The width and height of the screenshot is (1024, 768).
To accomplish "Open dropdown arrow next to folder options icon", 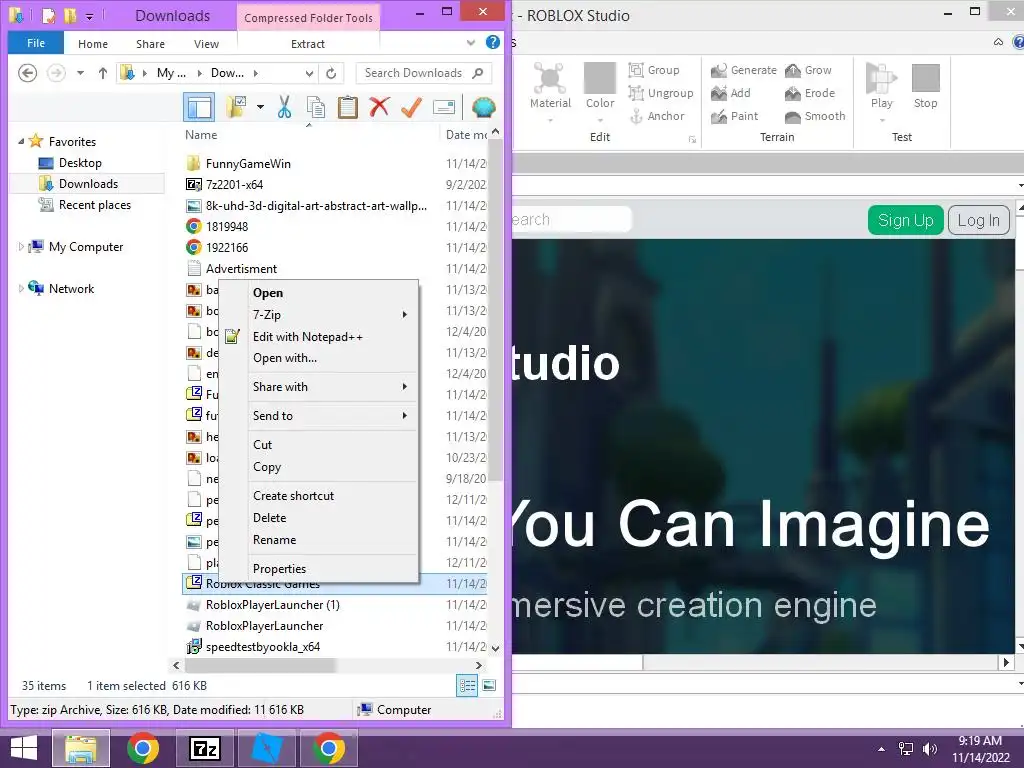I will [260, 107].
